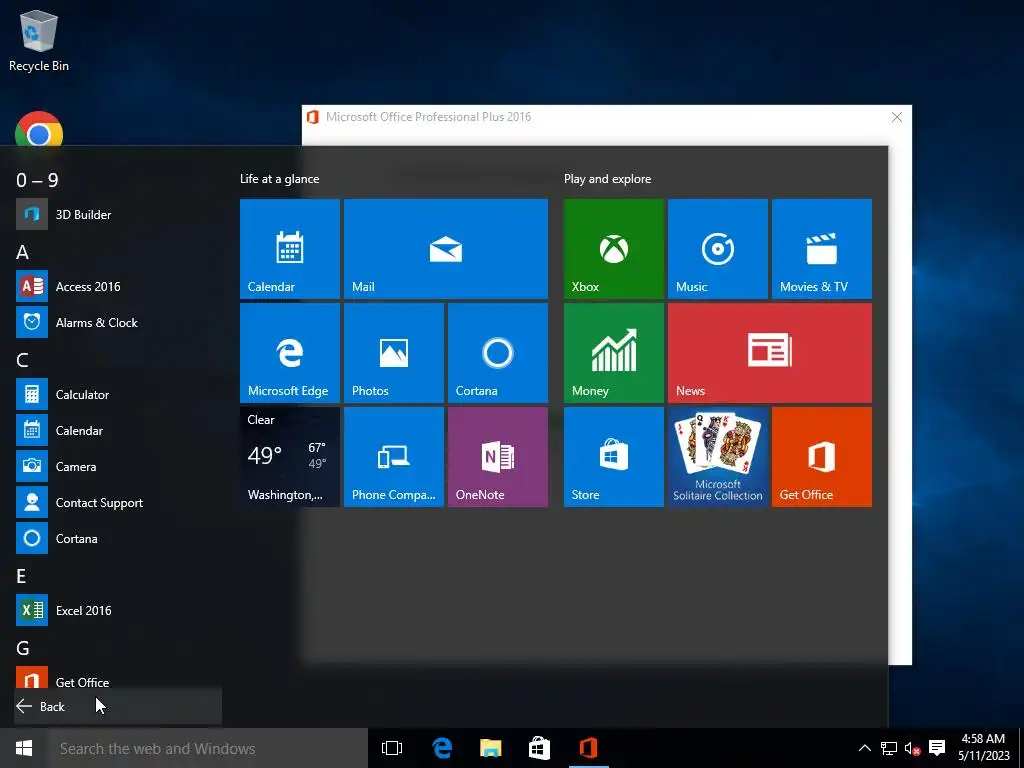Open Contact Support app
Image resolution: width=1024 pixels, height=768 pixels.
118,502
